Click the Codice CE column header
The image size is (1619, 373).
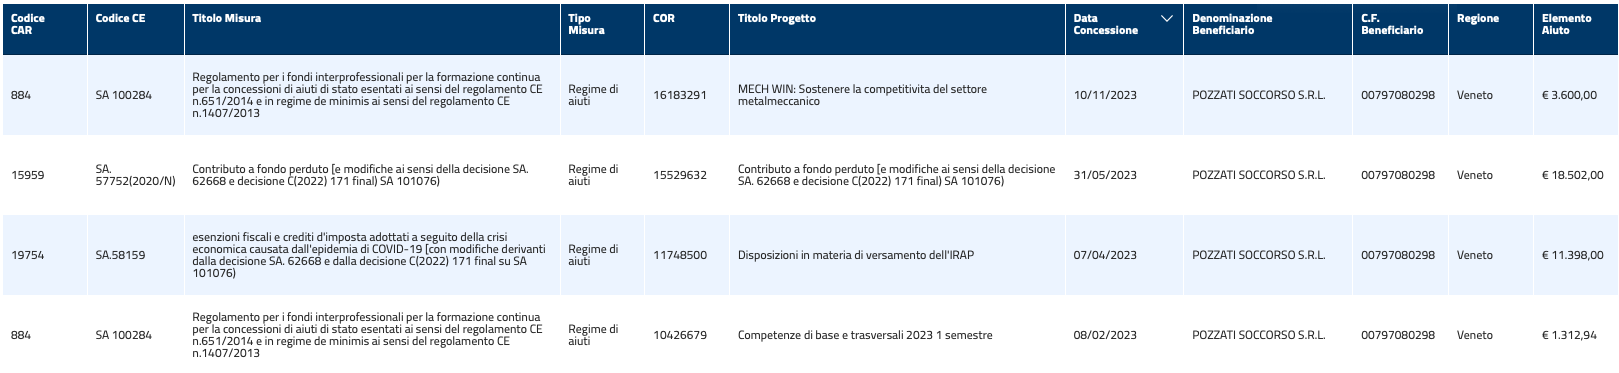coord(120,18)
